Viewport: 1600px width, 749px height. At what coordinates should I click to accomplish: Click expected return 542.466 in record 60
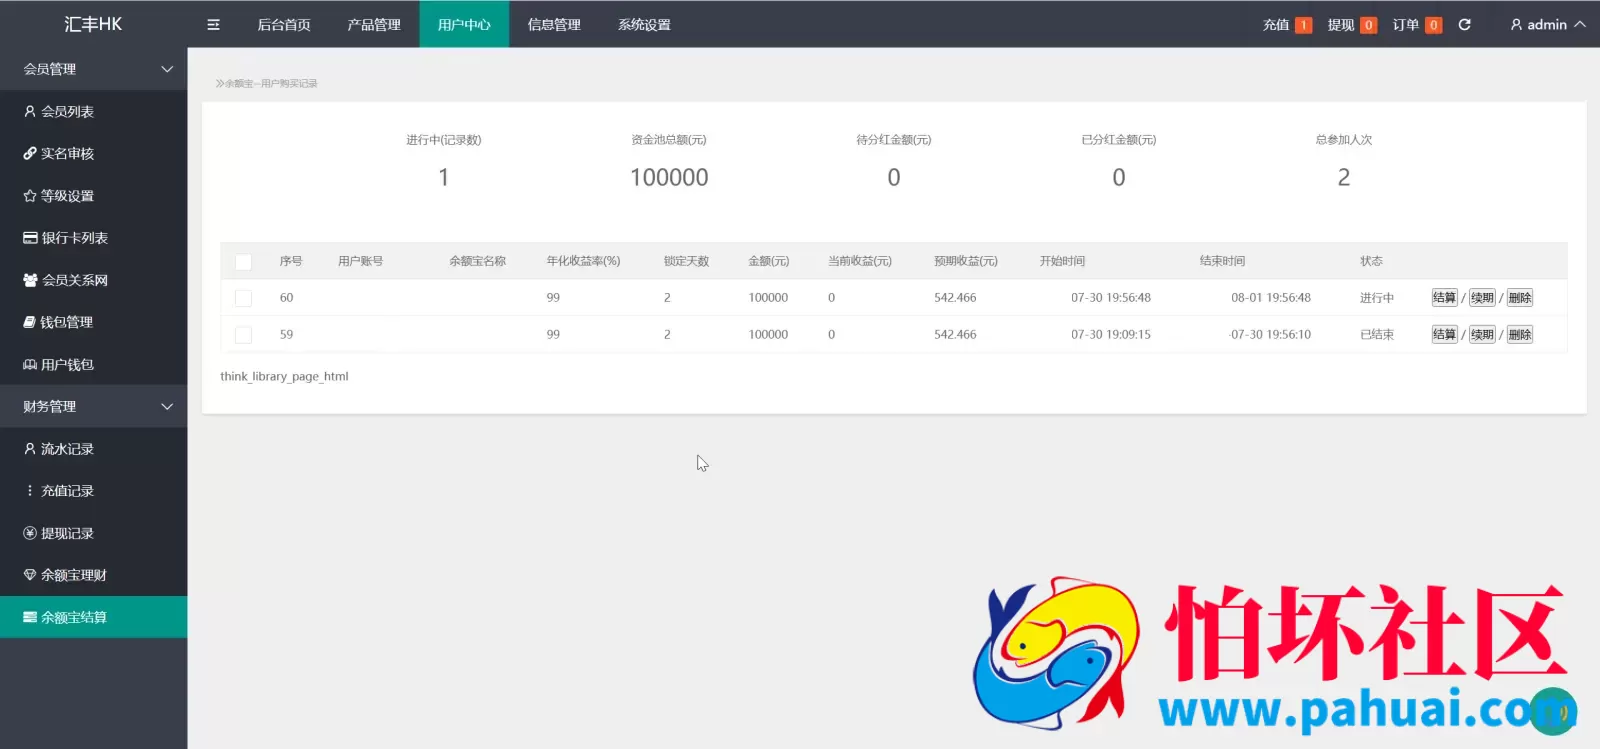tap(955, 298)
